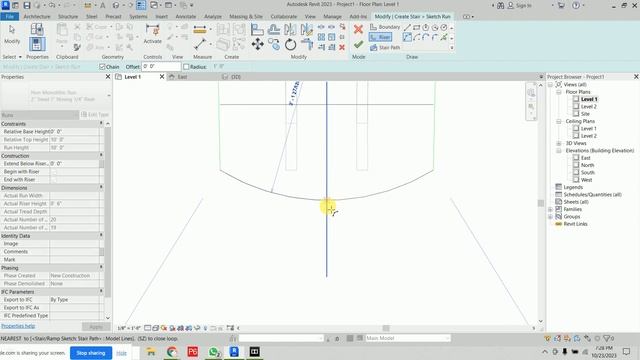
Task: Open WhatsApp from the taskbar
Action: [x=213, y=352]
